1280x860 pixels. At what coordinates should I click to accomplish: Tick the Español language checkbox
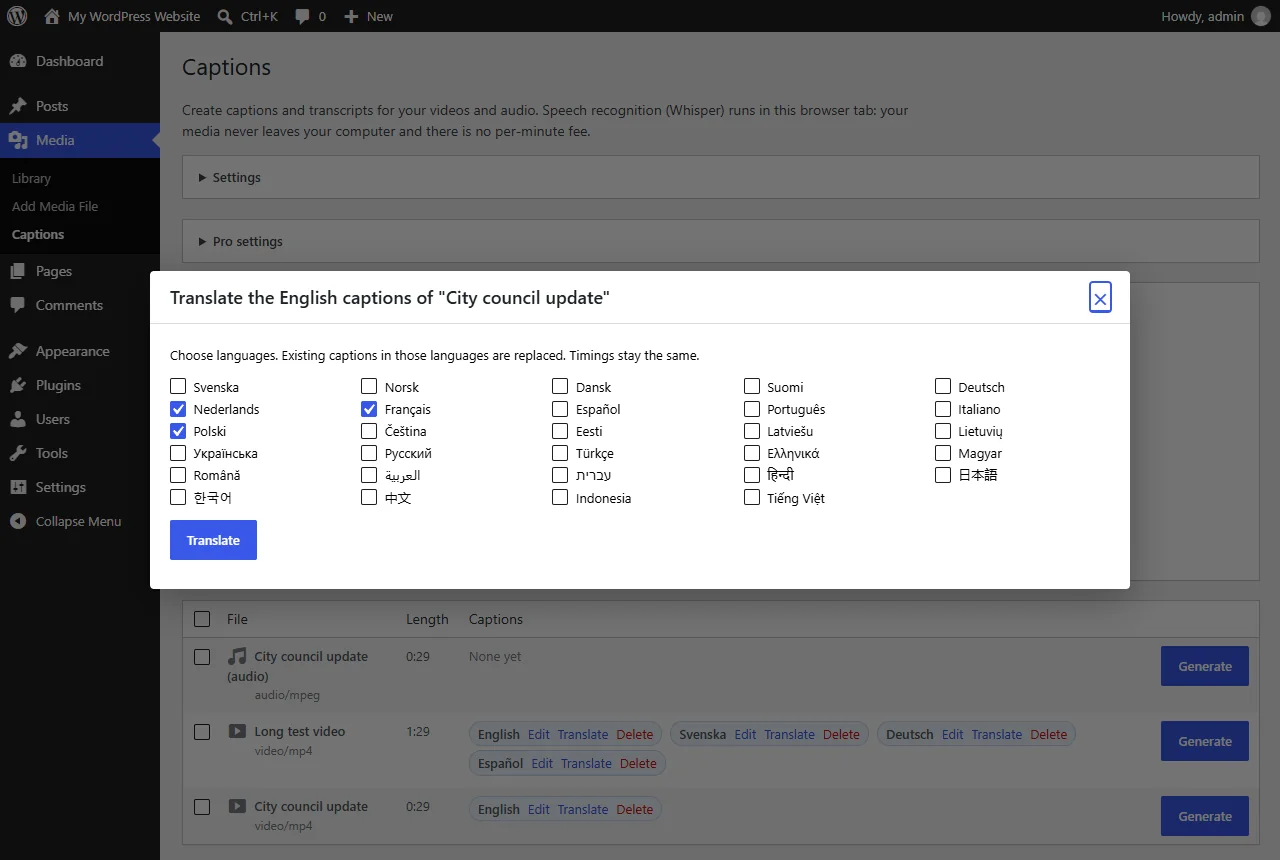(x=560, y=409)
